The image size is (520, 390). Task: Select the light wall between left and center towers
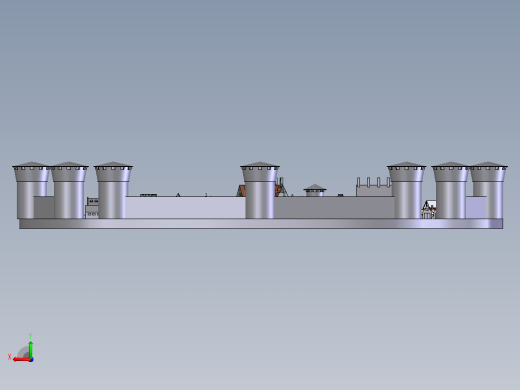point(185,207)
